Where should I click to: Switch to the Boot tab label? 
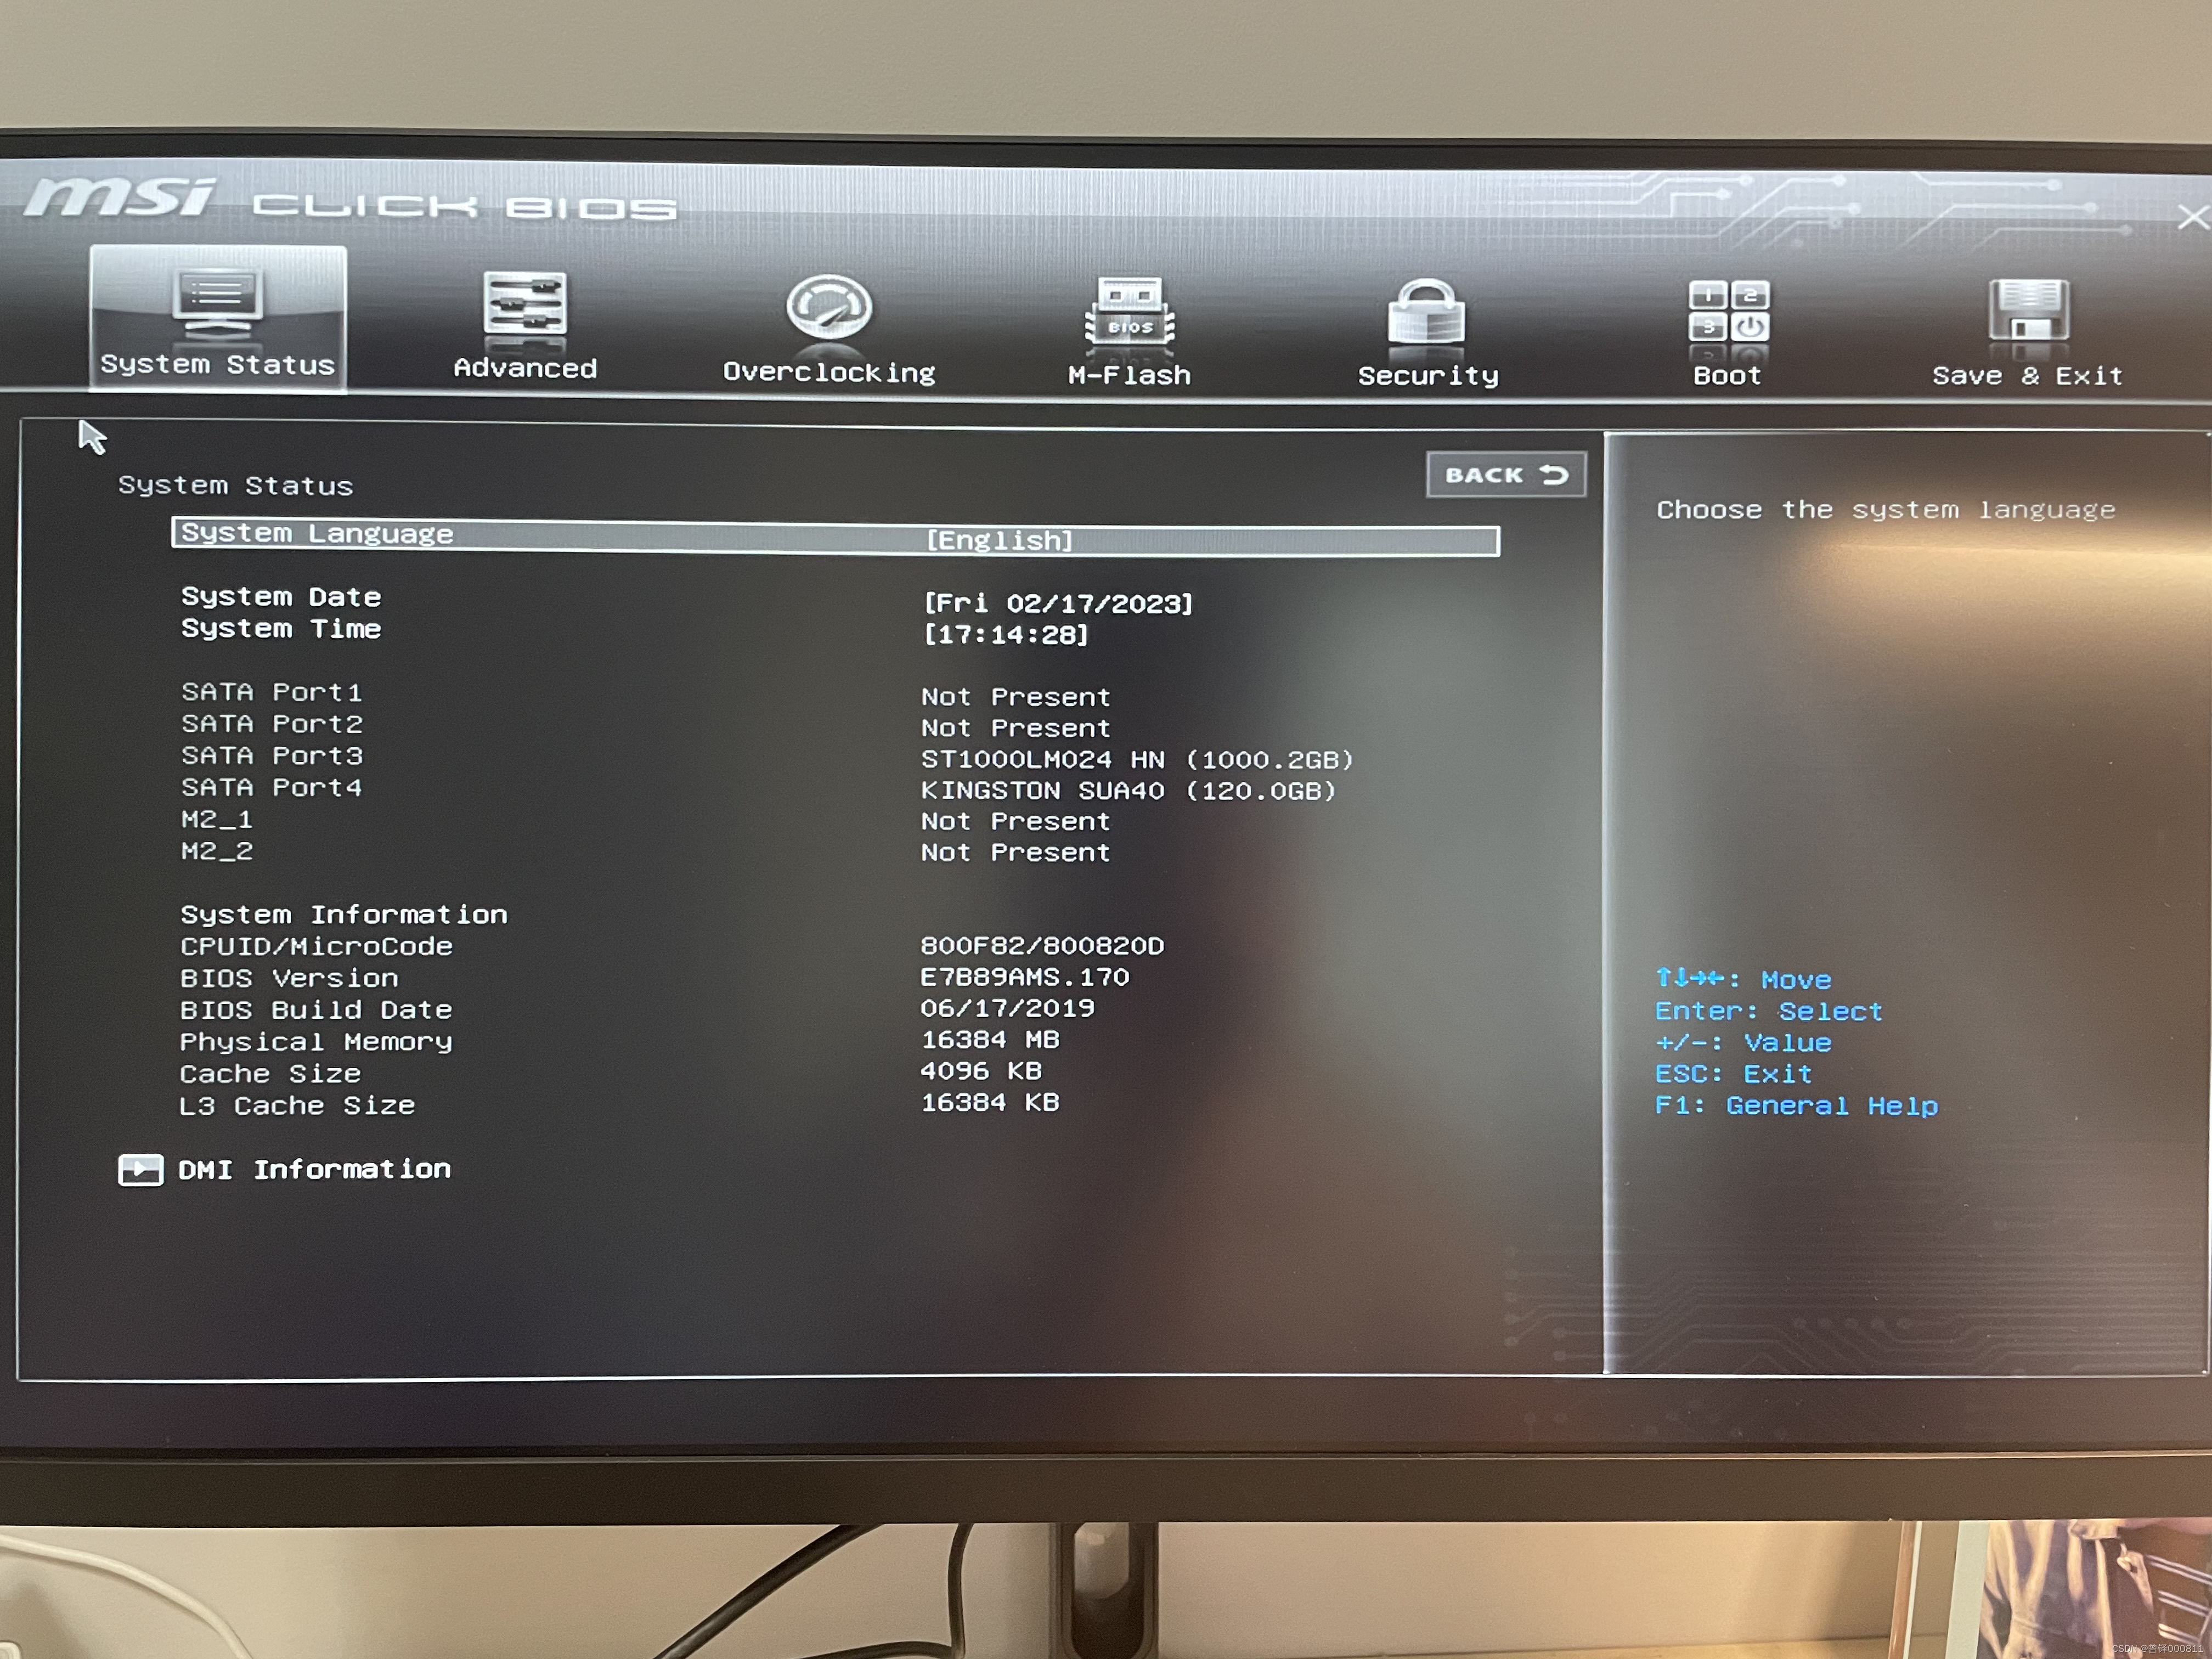tap(1727, 376)
